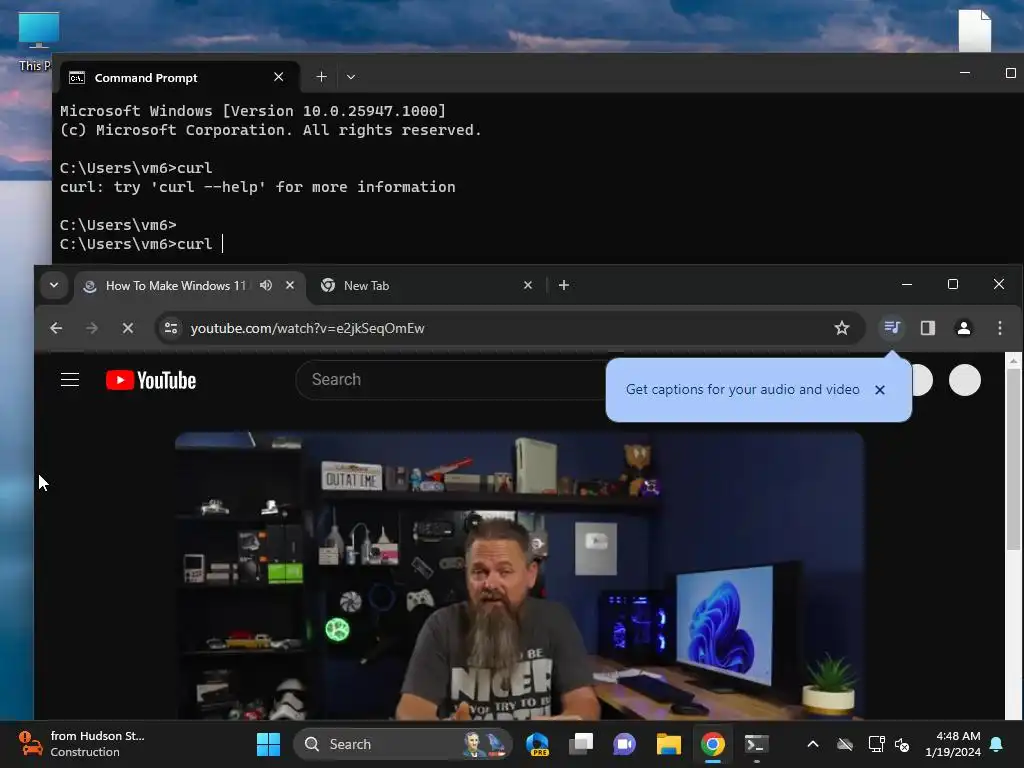Select blank file icon on desktop
The height and width of the screenshot is (768, 1024).
tap(974, 30)
